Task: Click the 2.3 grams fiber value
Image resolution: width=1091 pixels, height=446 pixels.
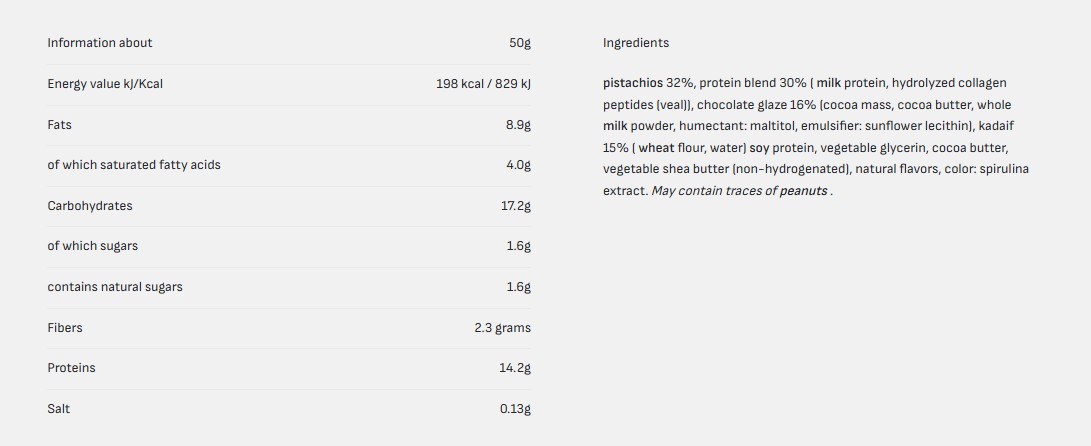Action: coord(502,328)
